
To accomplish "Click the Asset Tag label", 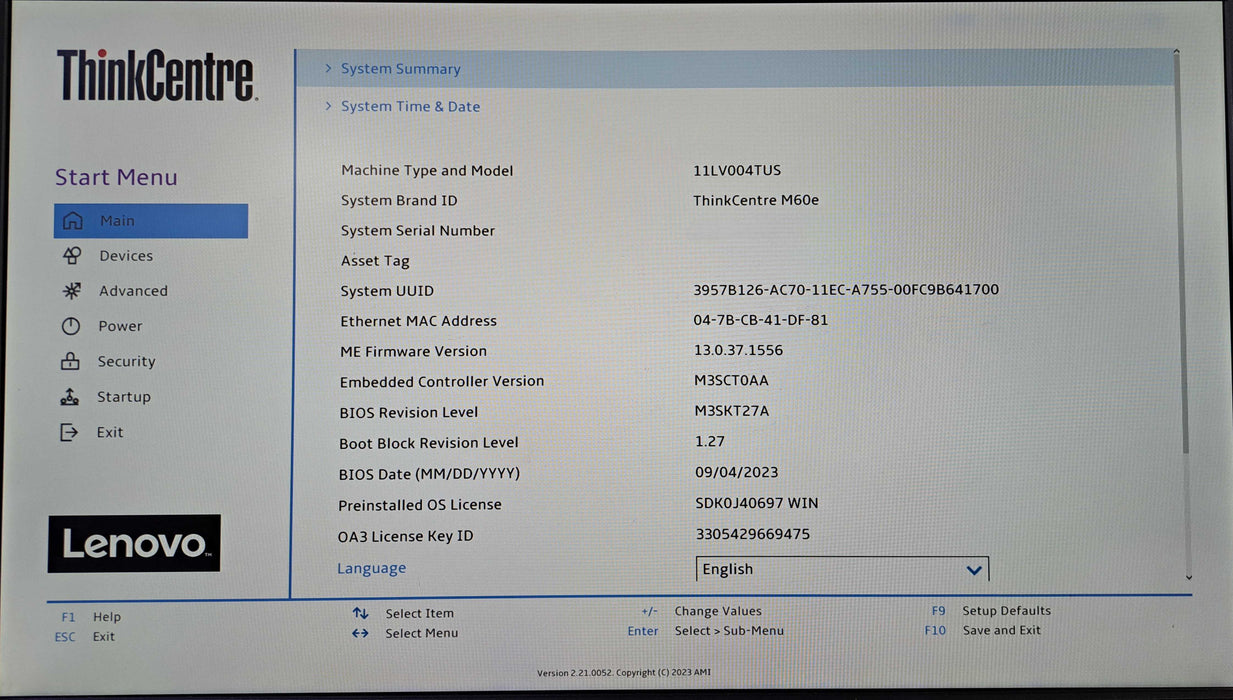I will pyautogui.click(x=375, y=261).
